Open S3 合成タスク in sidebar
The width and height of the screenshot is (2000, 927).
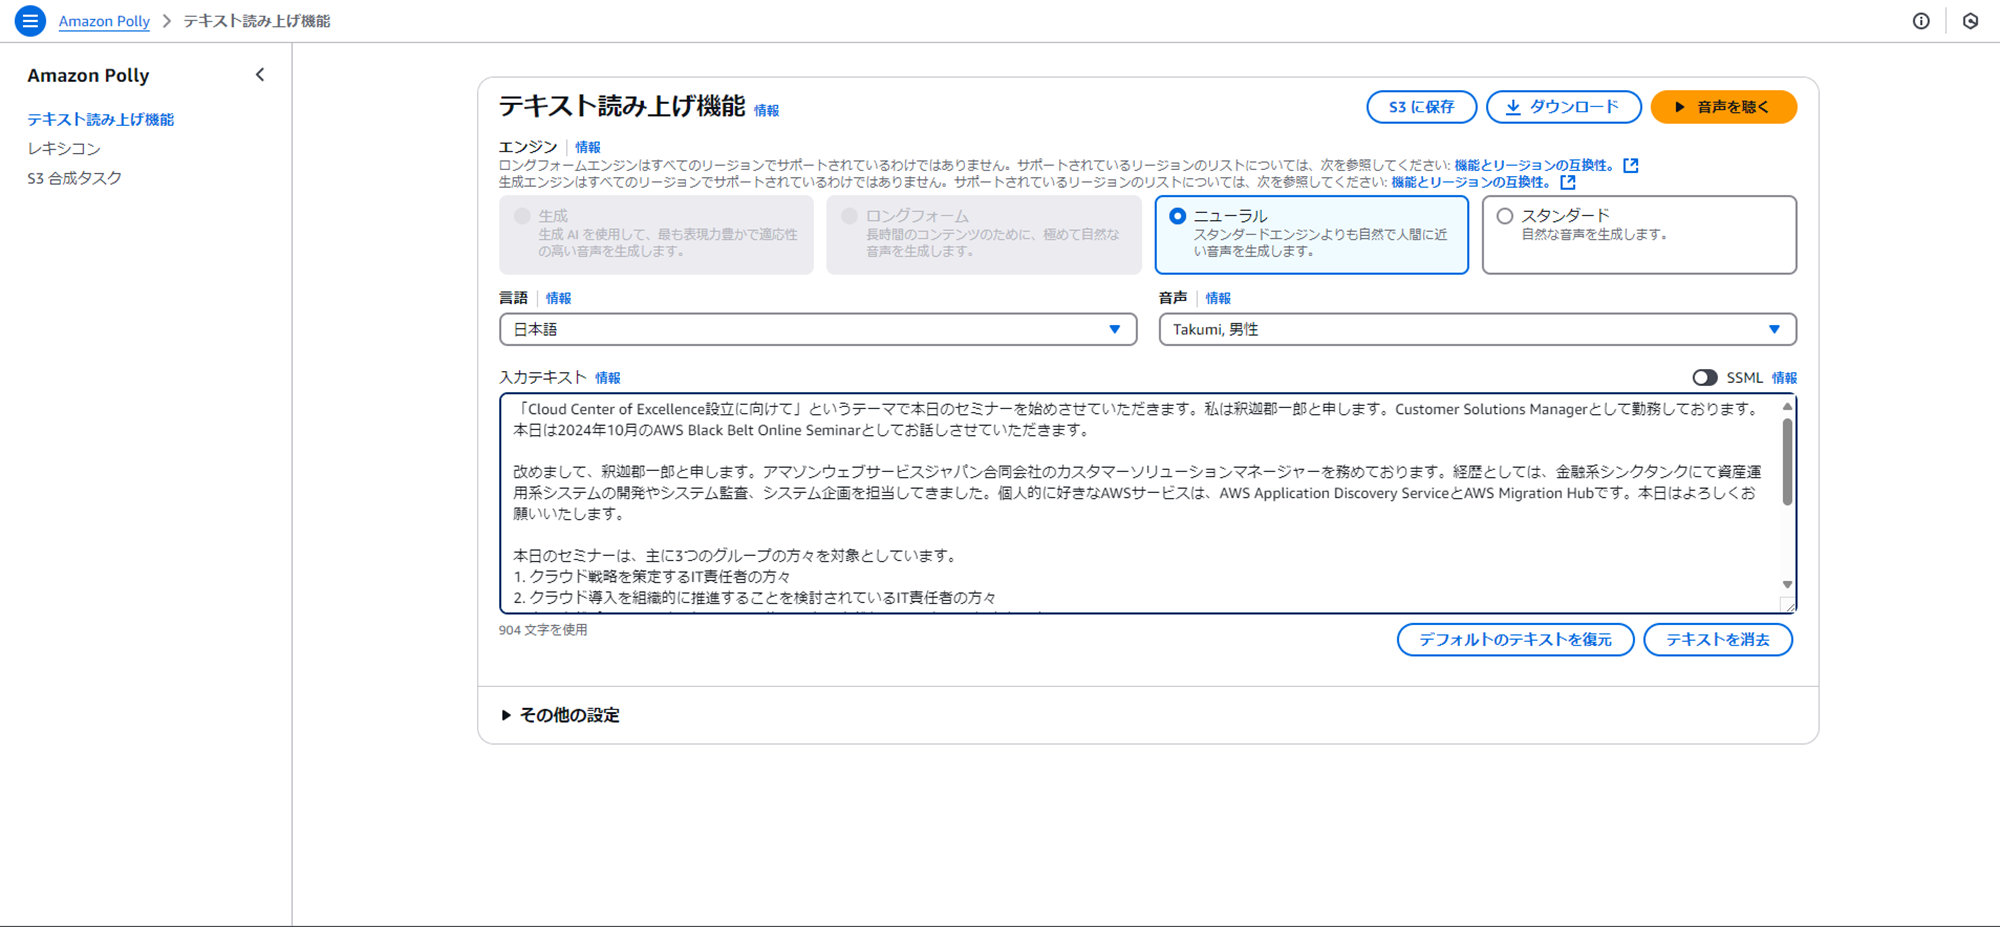[x=74, y=178]
